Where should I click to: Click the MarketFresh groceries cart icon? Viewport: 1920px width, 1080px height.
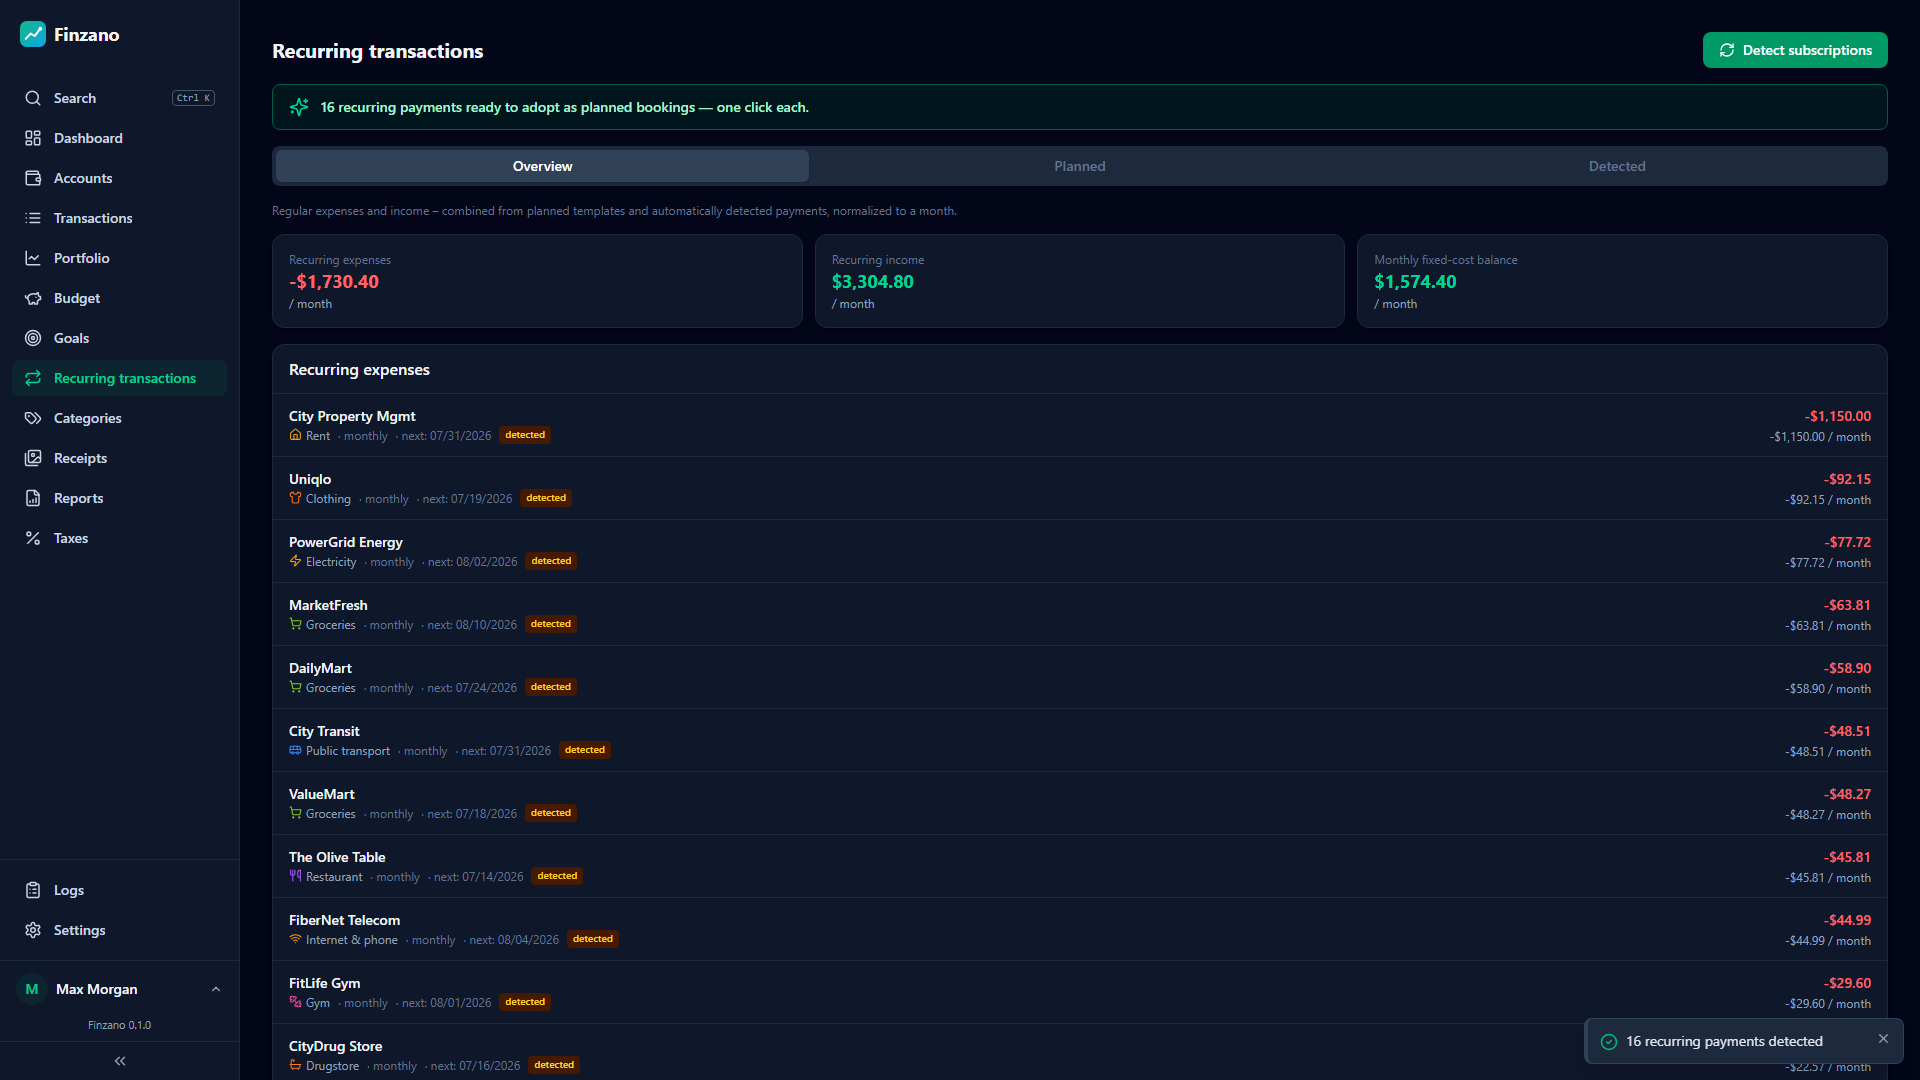point(295,624)
